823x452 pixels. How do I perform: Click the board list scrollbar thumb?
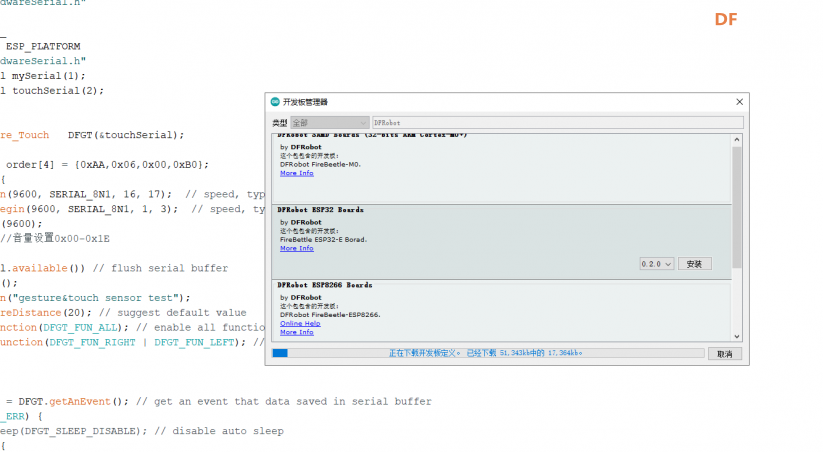pyautogui.click(x=737, y=207)
